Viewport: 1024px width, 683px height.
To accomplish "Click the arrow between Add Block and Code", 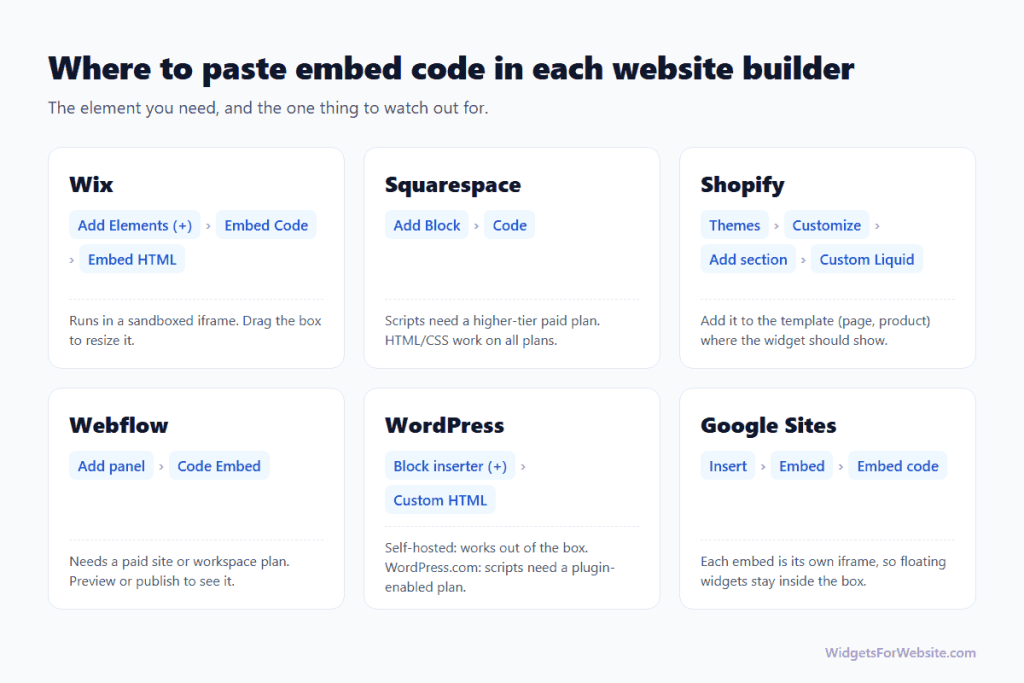I will click(476, 226).
